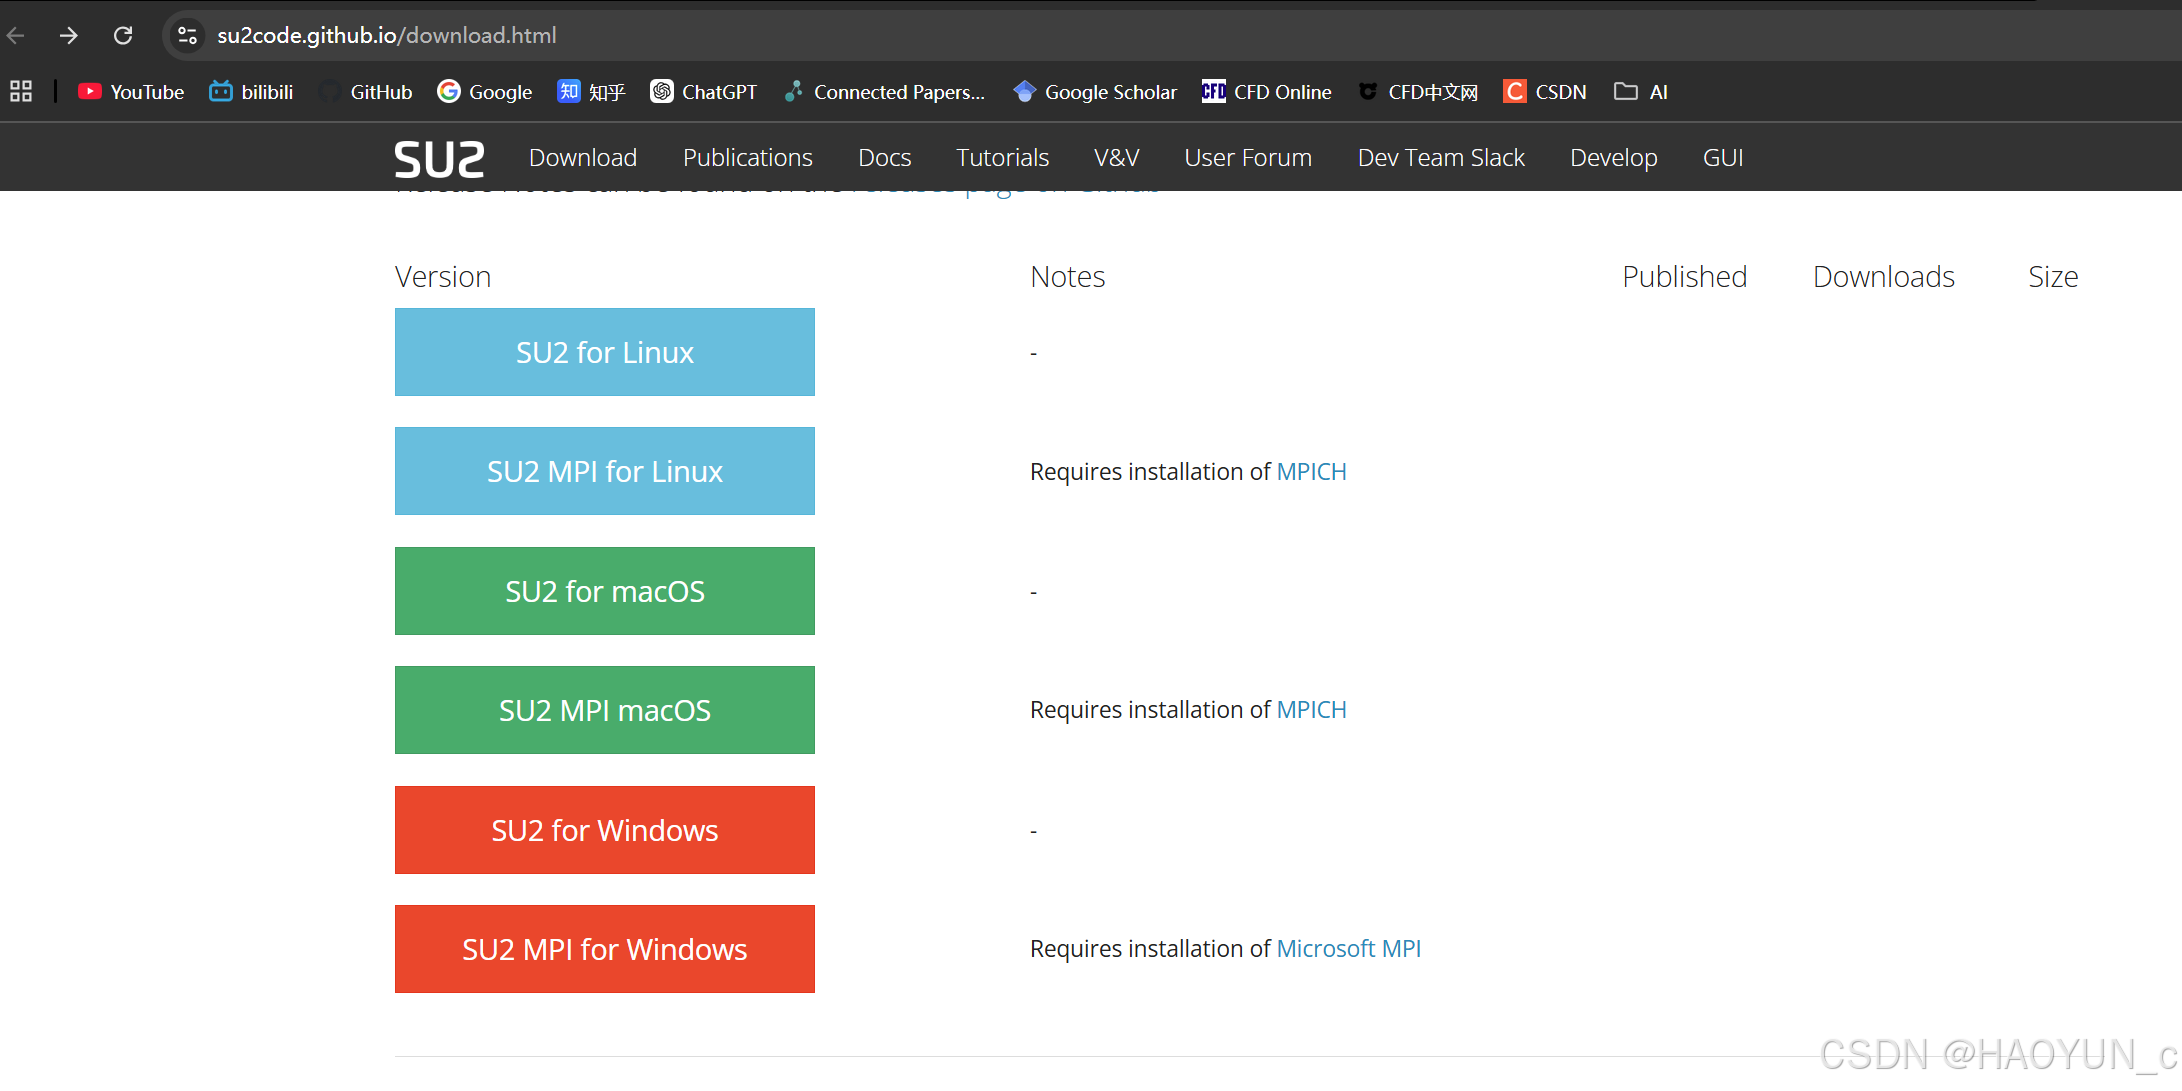2182x1091 pixels.
Task: Click the browser forward arrow
Action: tap(68, 36)
